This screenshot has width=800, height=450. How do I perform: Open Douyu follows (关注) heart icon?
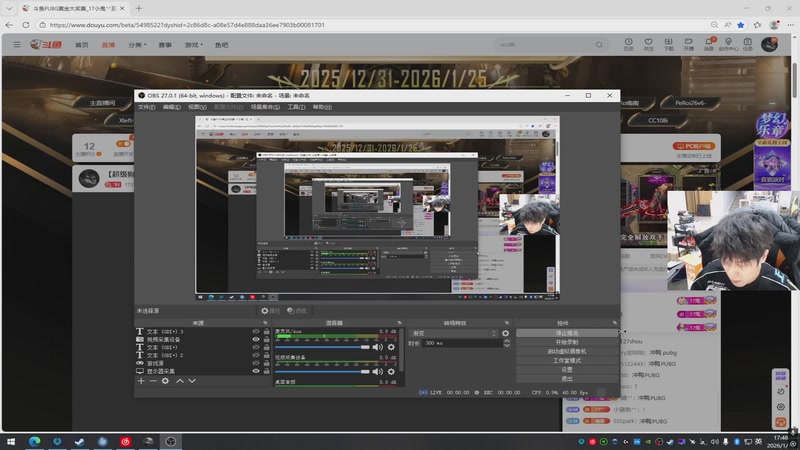click(648, 44)
